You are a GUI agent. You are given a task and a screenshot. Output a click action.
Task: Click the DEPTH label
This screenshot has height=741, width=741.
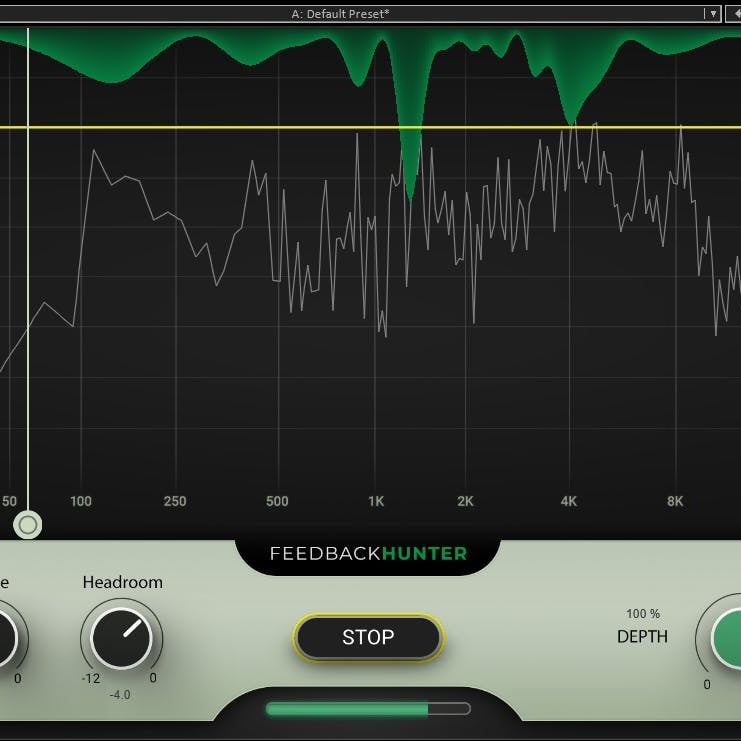tap(642, 637)
